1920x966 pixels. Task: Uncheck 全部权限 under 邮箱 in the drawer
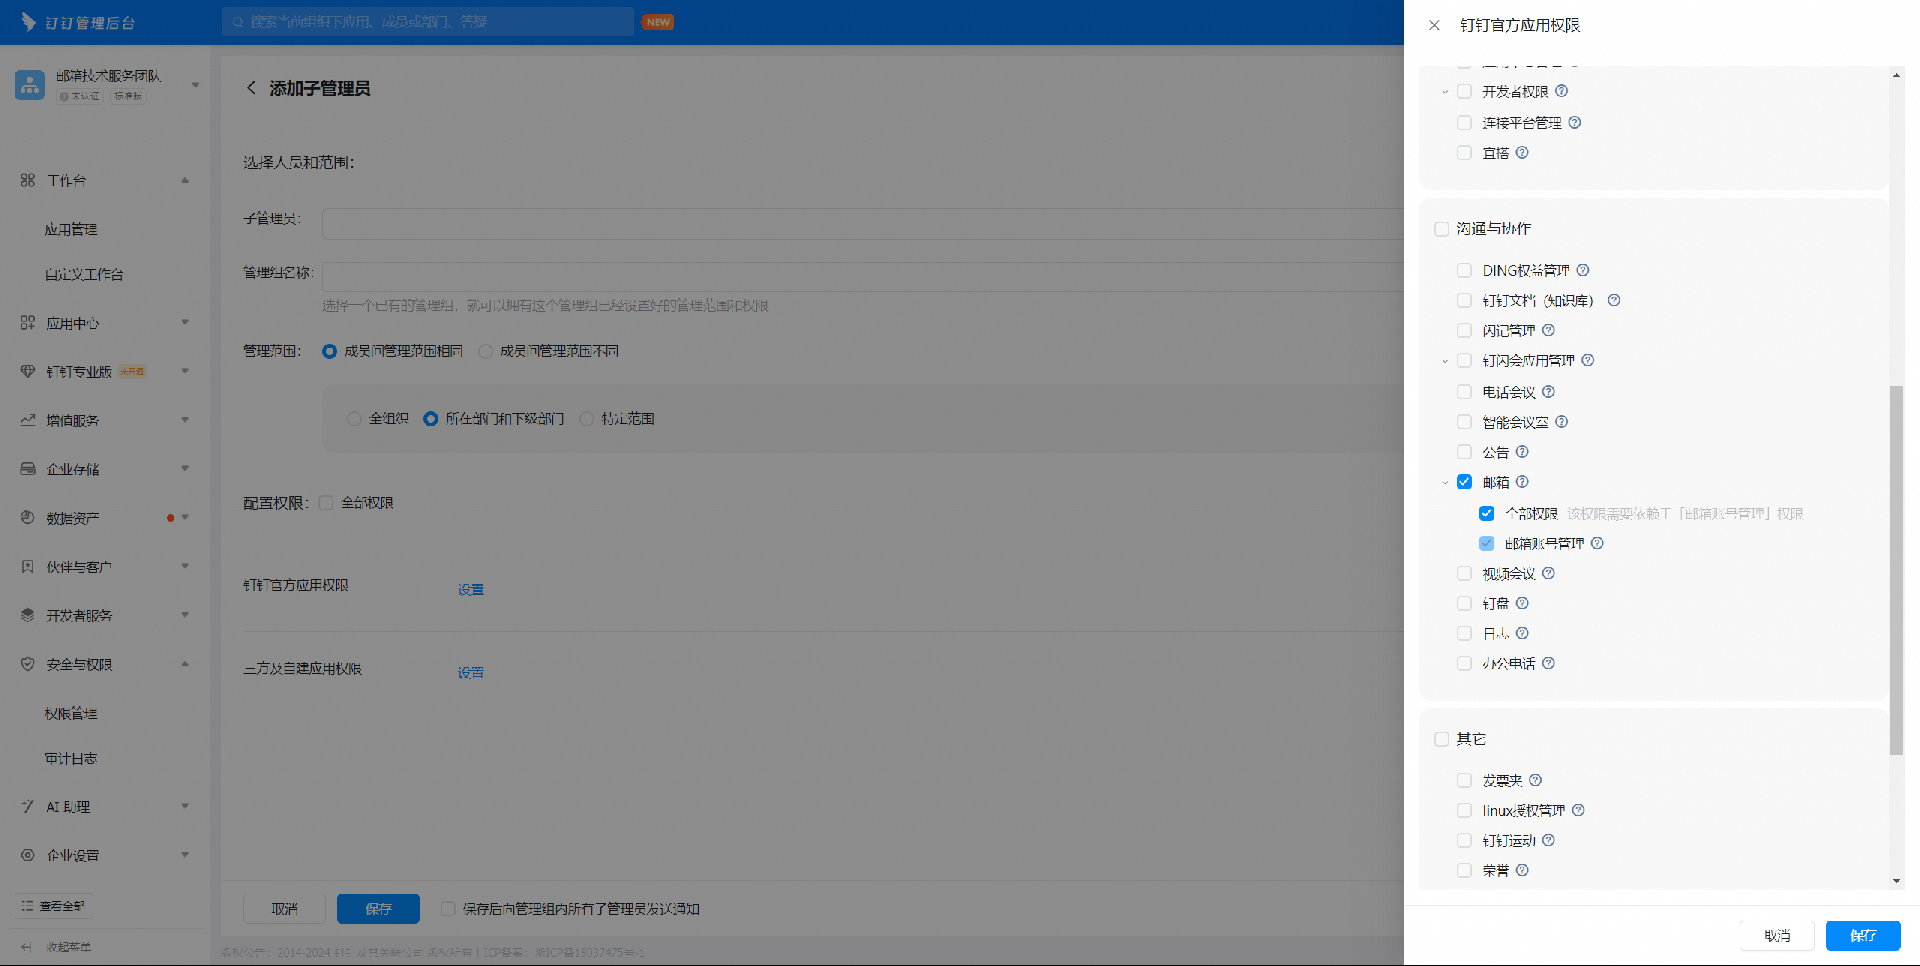pos(1487,513)
